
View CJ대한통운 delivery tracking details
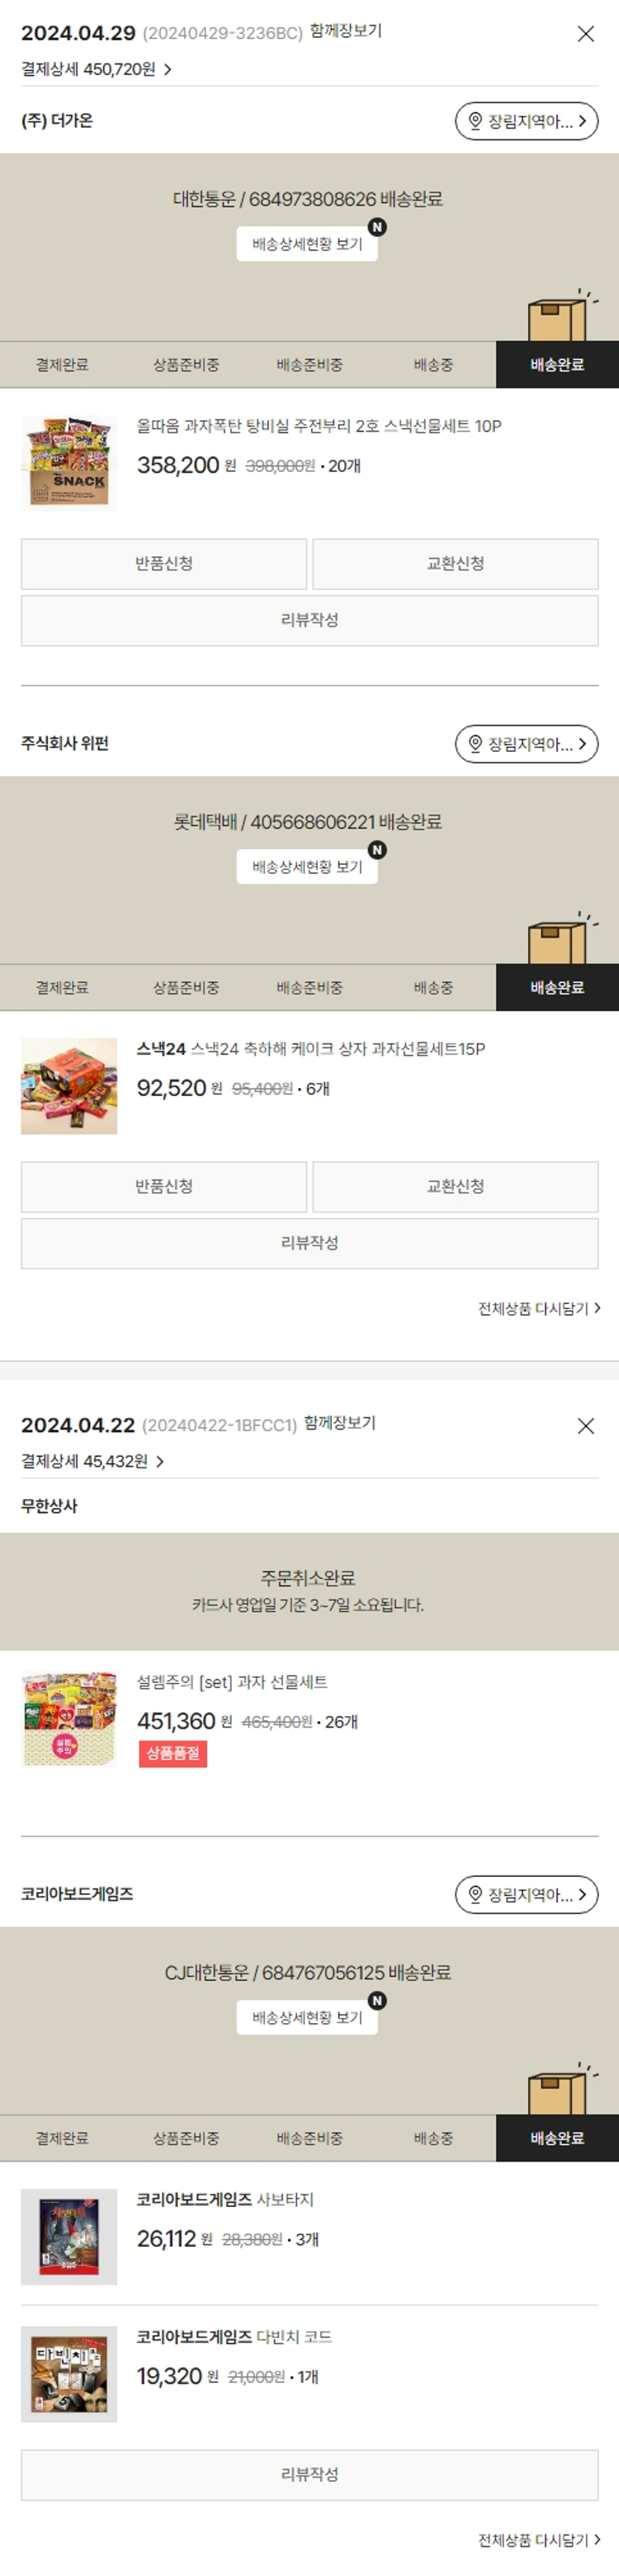pos(307,2017)
